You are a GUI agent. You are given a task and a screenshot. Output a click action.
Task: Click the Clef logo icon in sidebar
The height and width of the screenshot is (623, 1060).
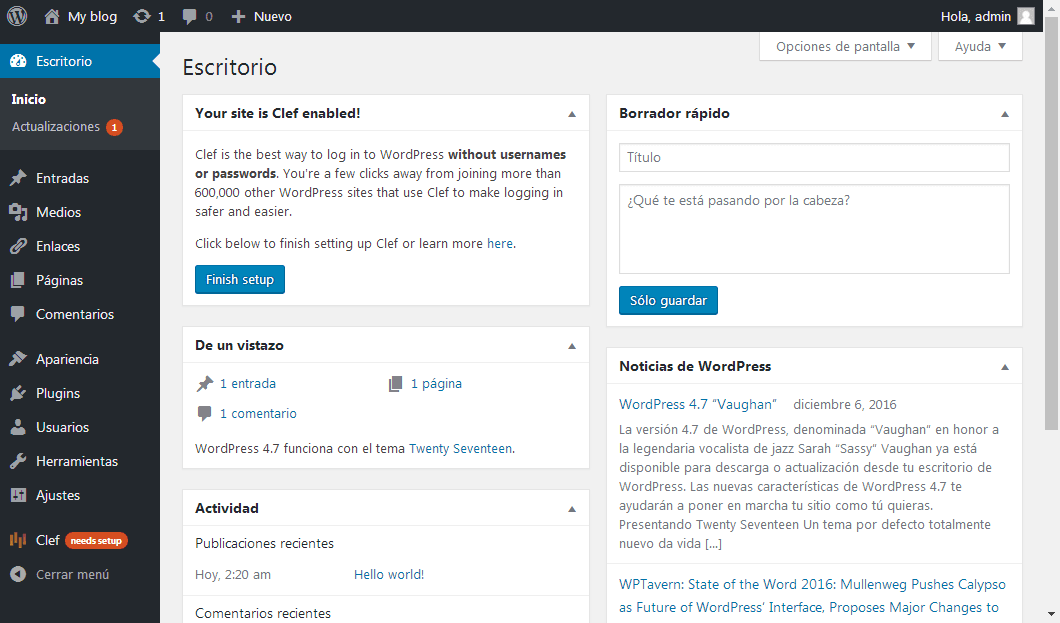18,540
